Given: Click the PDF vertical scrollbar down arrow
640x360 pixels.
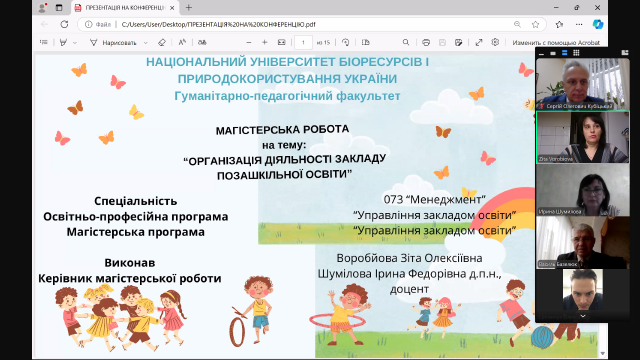Looking at the screenshot, I should click(602, 353).
